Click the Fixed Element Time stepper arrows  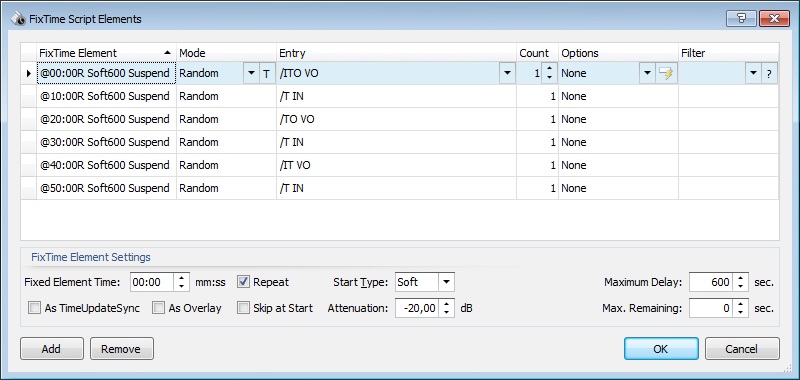tap(181, 282)
